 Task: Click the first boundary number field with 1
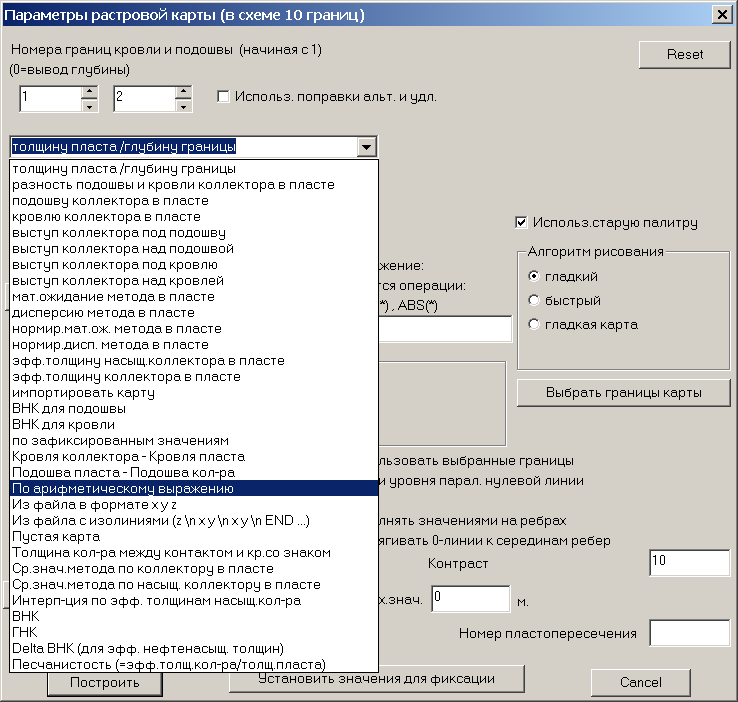pos(51,99)
